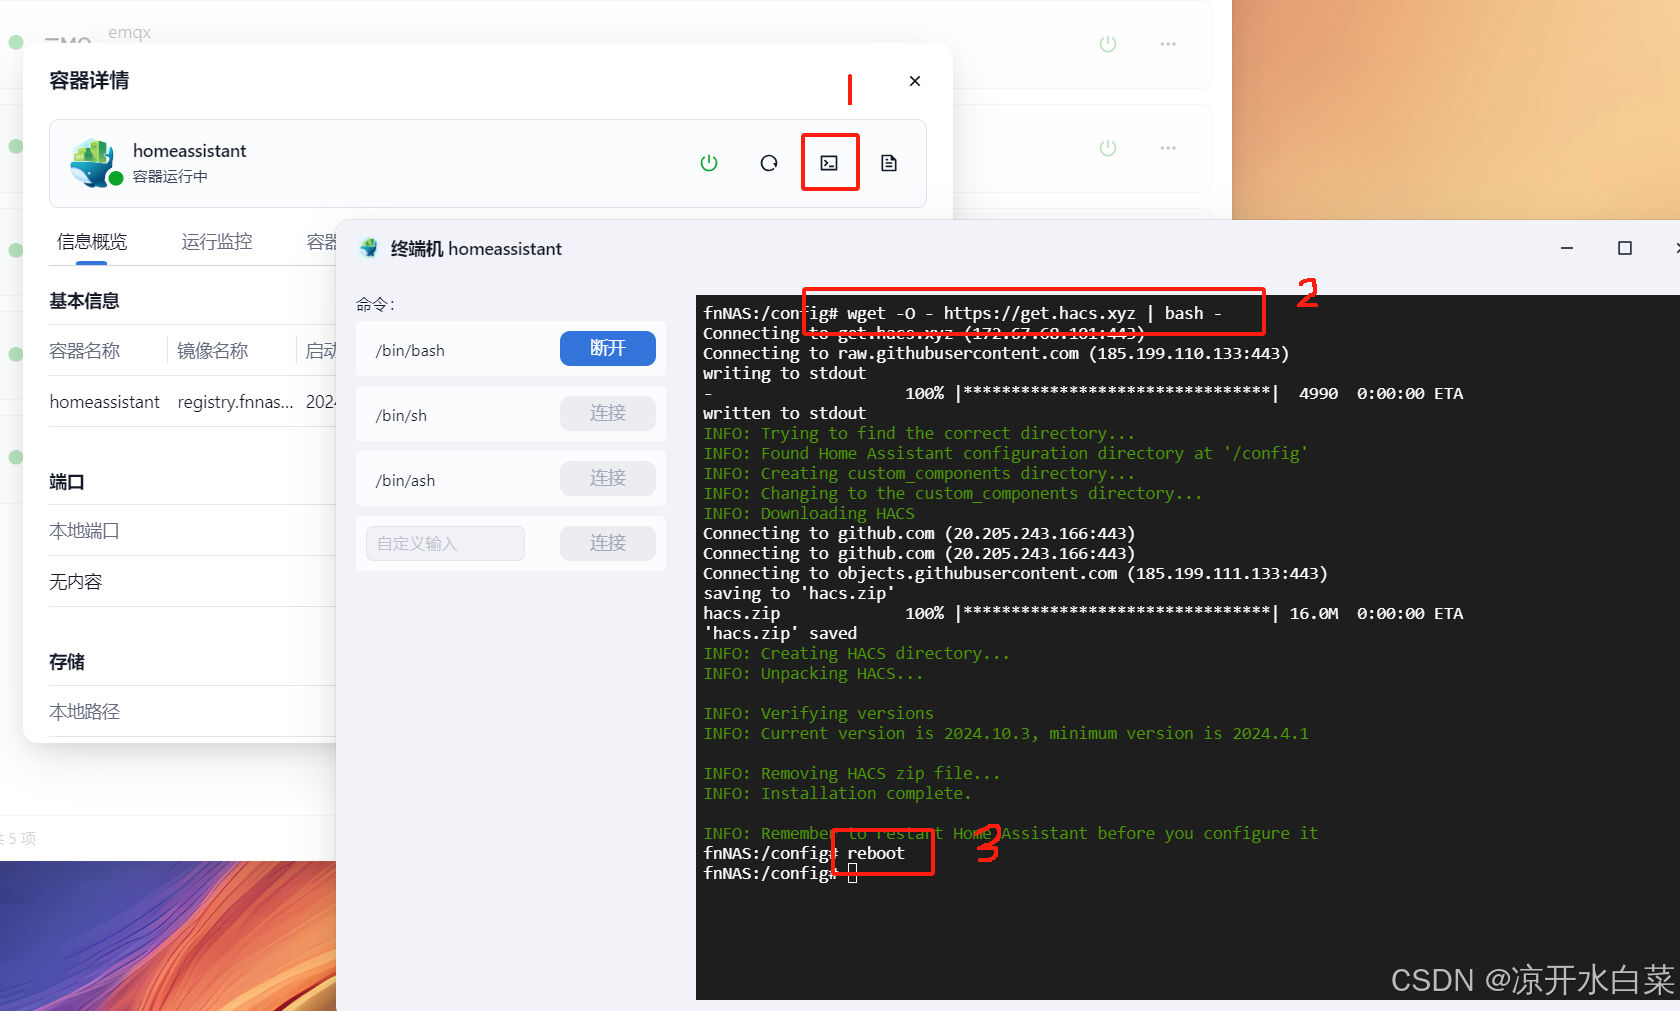This screenshot has width=1680, height=1011.
Task: Click the green running status dot on homeassistant
Action: pos(116,178)
